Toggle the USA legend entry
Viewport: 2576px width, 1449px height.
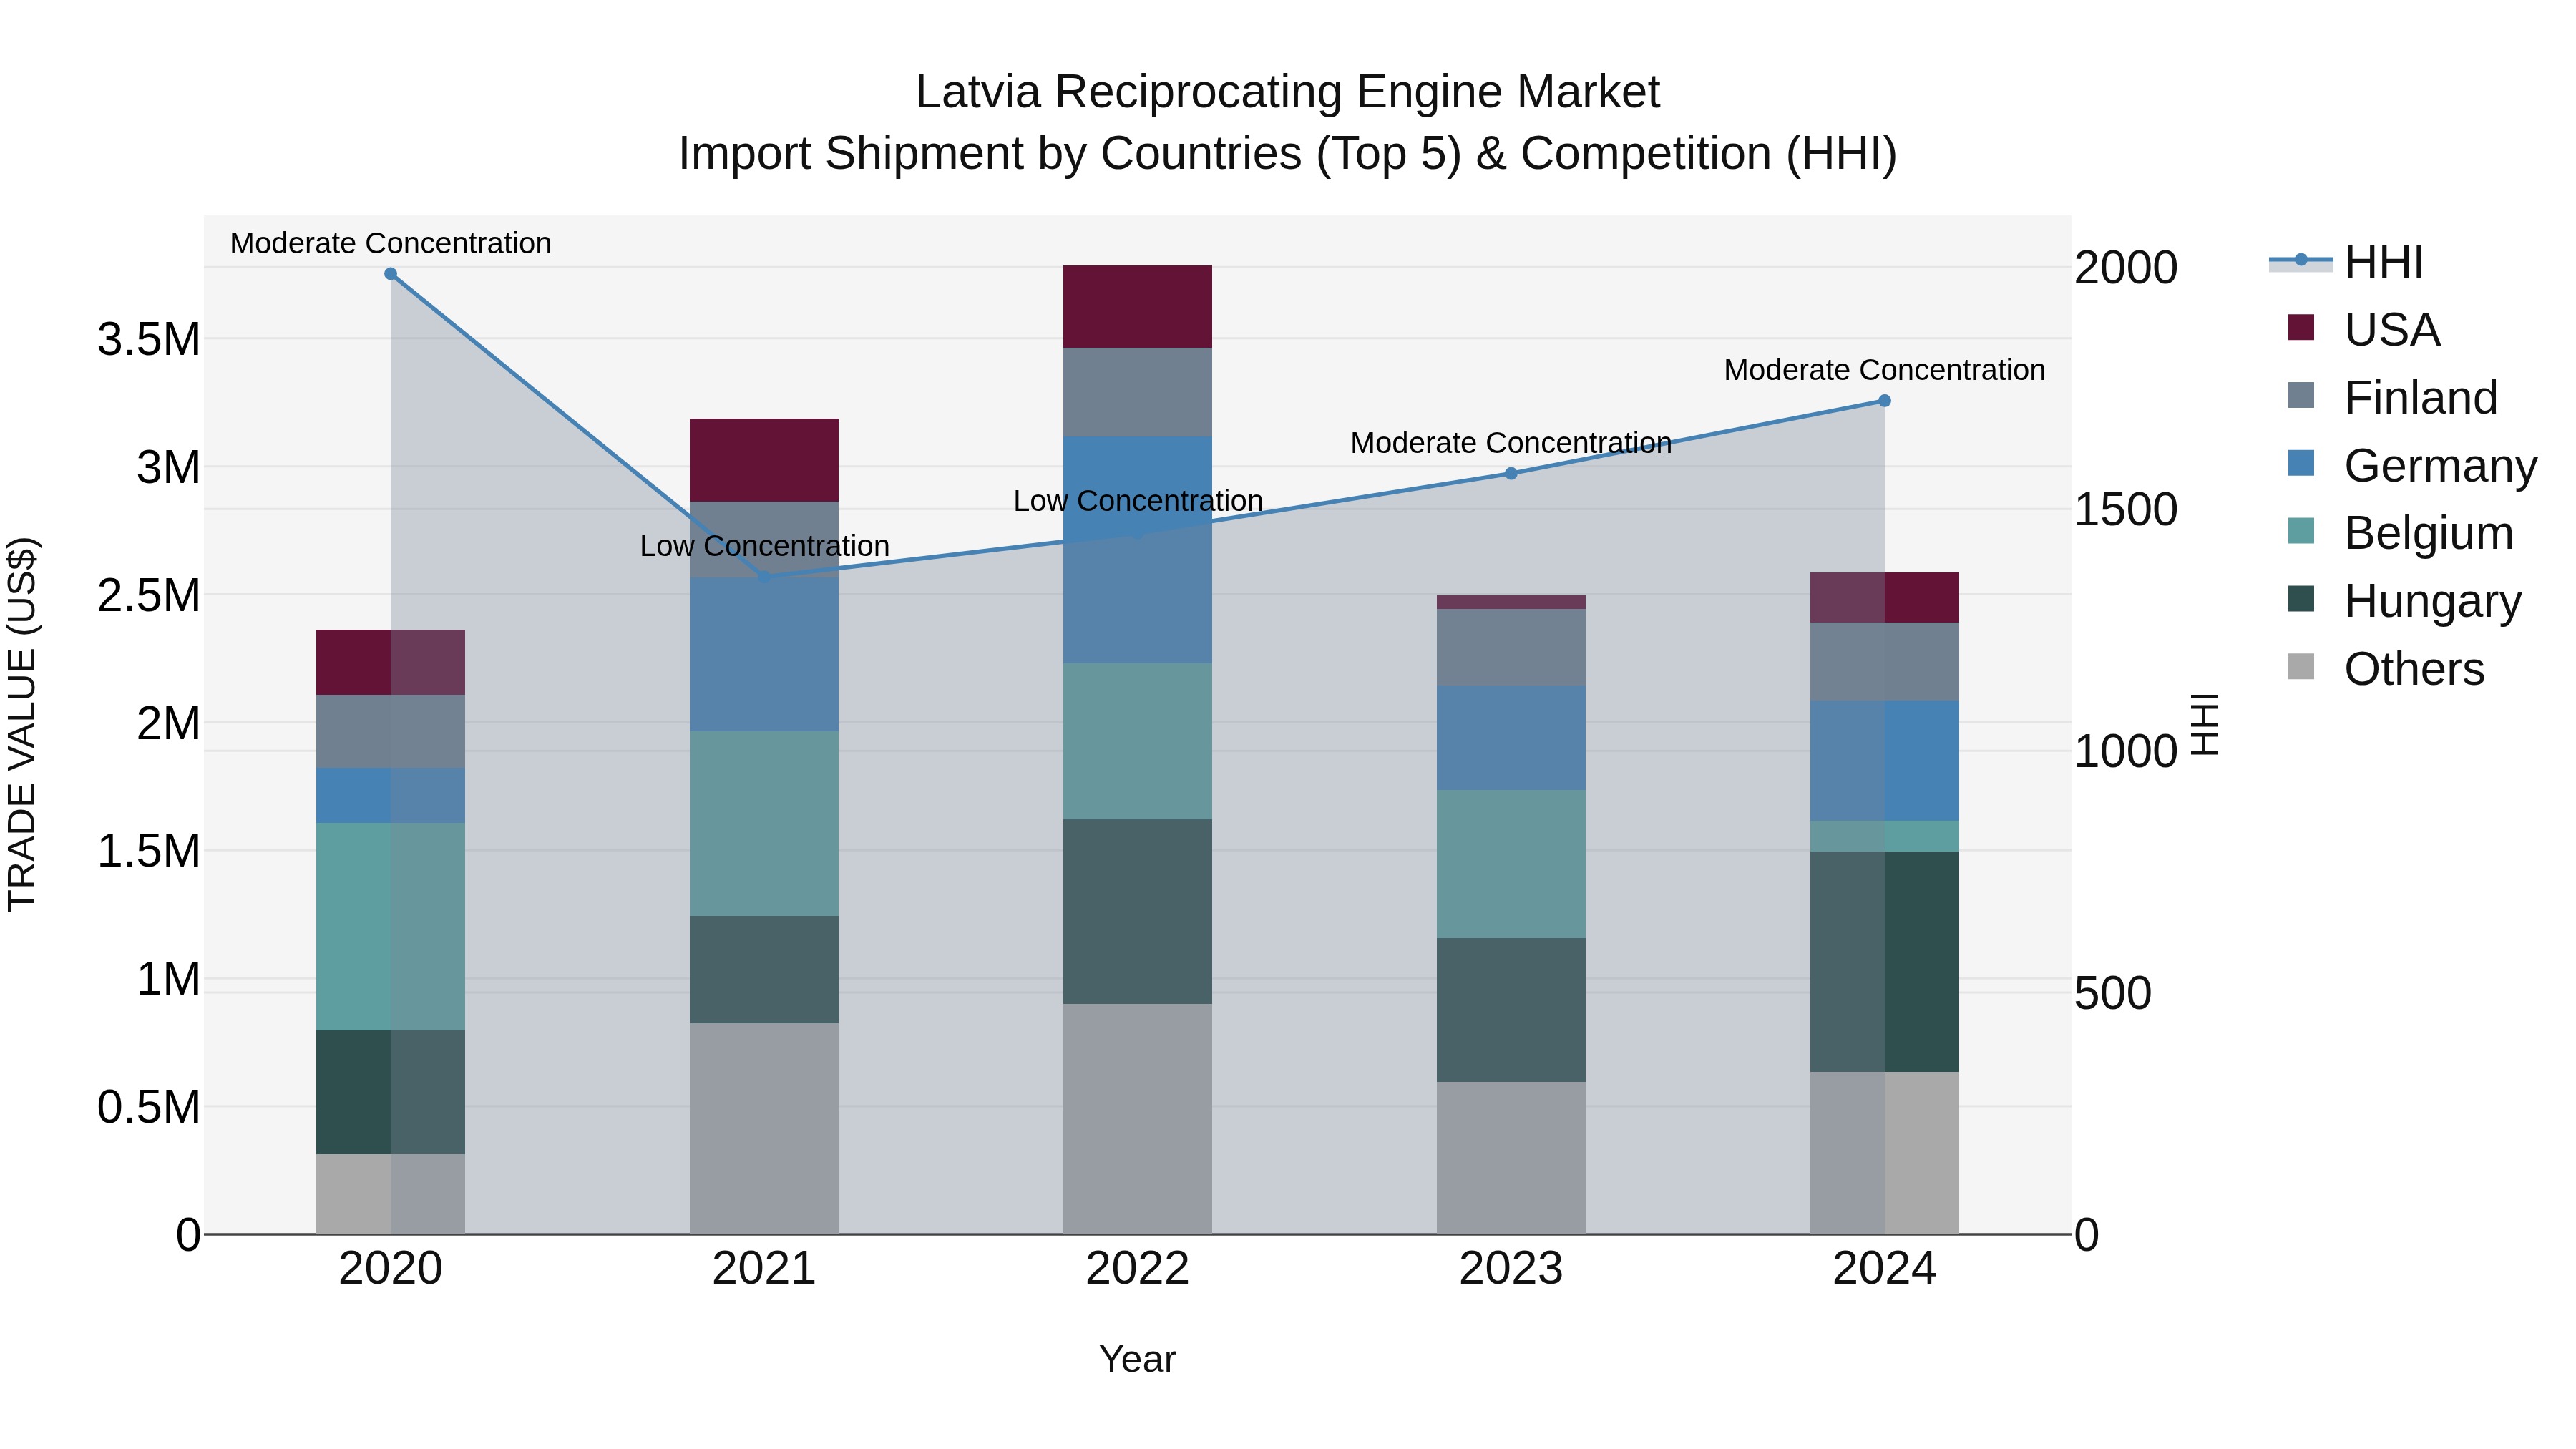pos(2364,329)
